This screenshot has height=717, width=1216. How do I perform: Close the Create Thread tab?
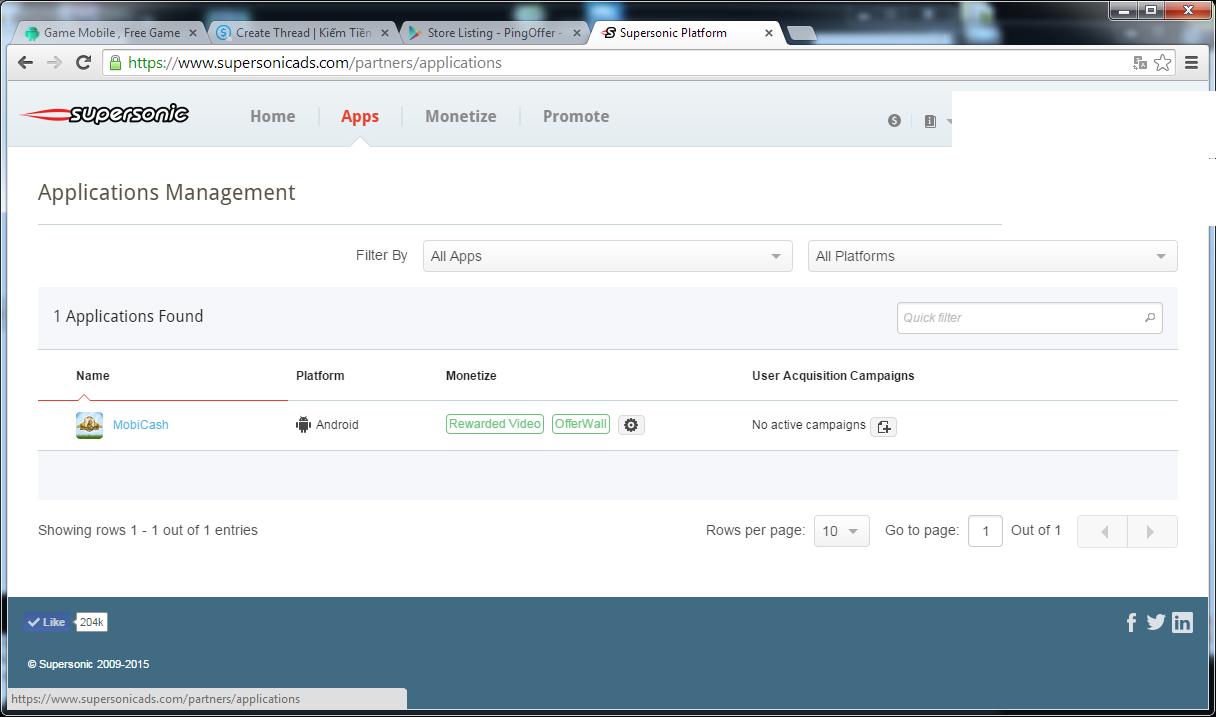(384, 33)
